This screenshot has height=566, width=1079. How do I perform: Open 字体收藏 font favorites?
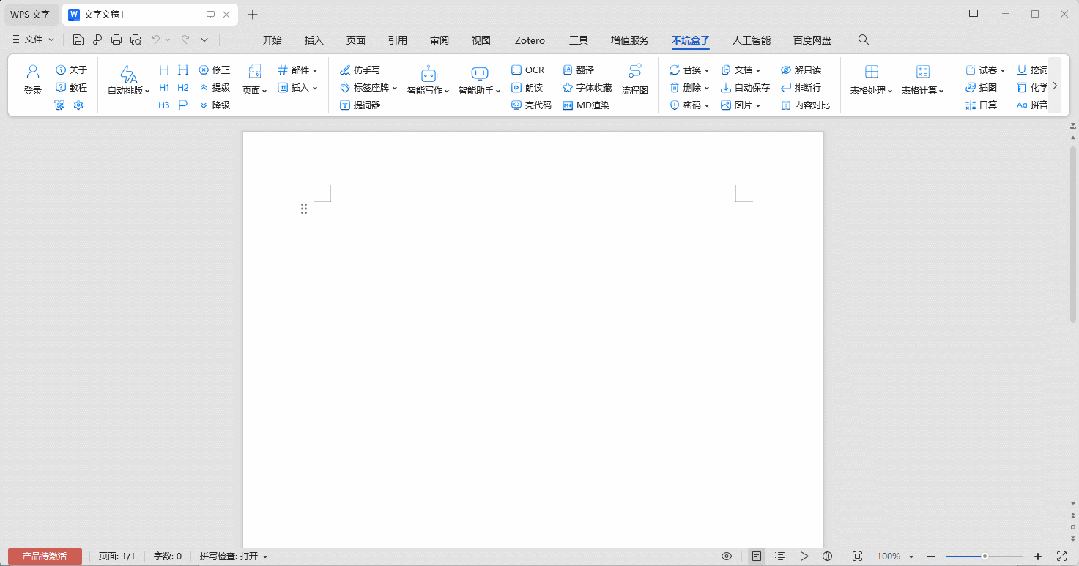(587, 87)
